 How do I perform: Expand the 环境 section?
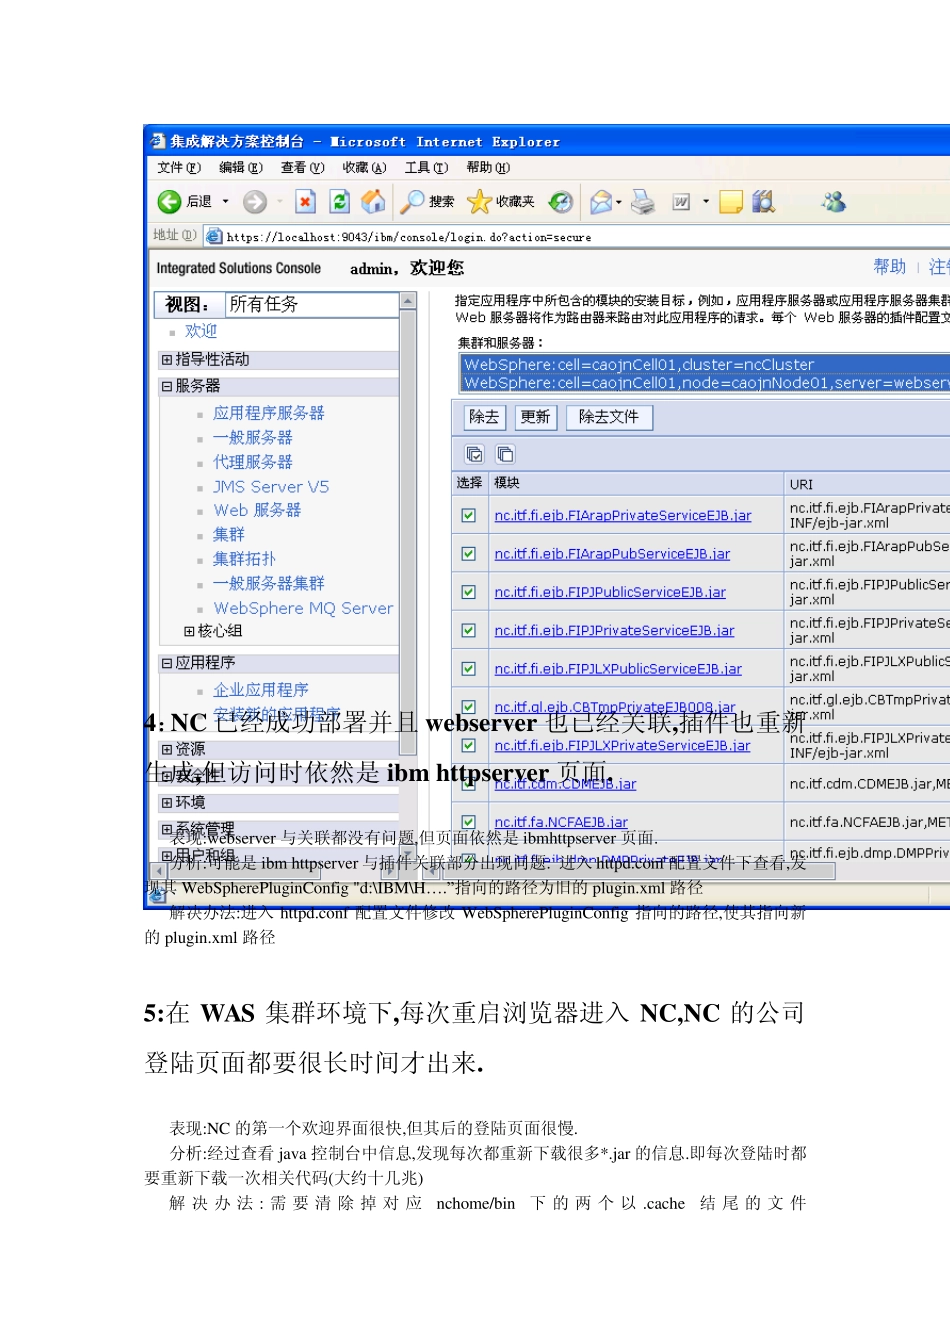pyautogui.click(x=167, y=803)
